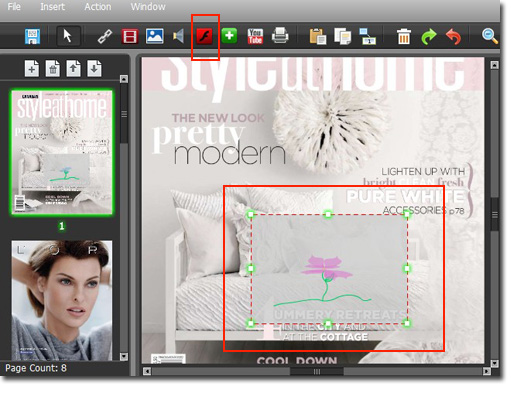The width and height of the screenshot is (526, 400).
Task: Move page up in thumbnail panel
Action: click(x=73, y=68)
